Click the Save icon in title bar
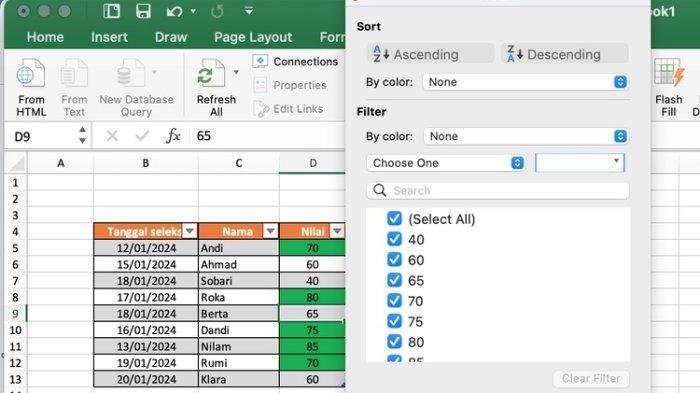The height and width of the screenshot is (393, 700). 143,11
